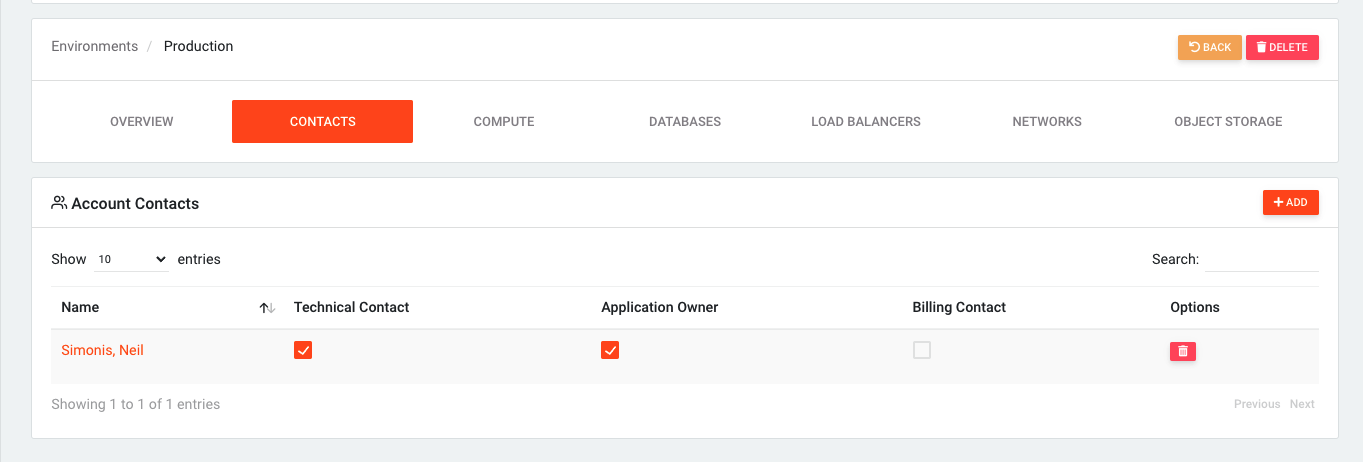1363x462 pixels.
Task: Click the Technical Contact column header
Action: [352, 307]
